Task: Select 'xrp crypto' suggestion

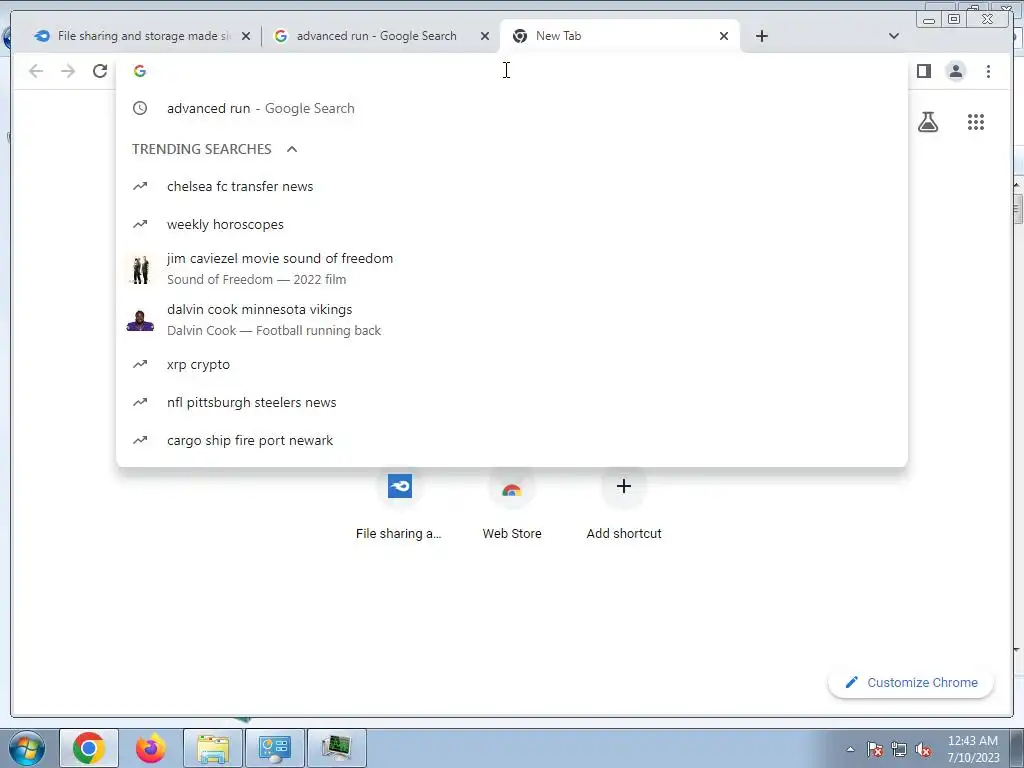Action: point(511,364)
